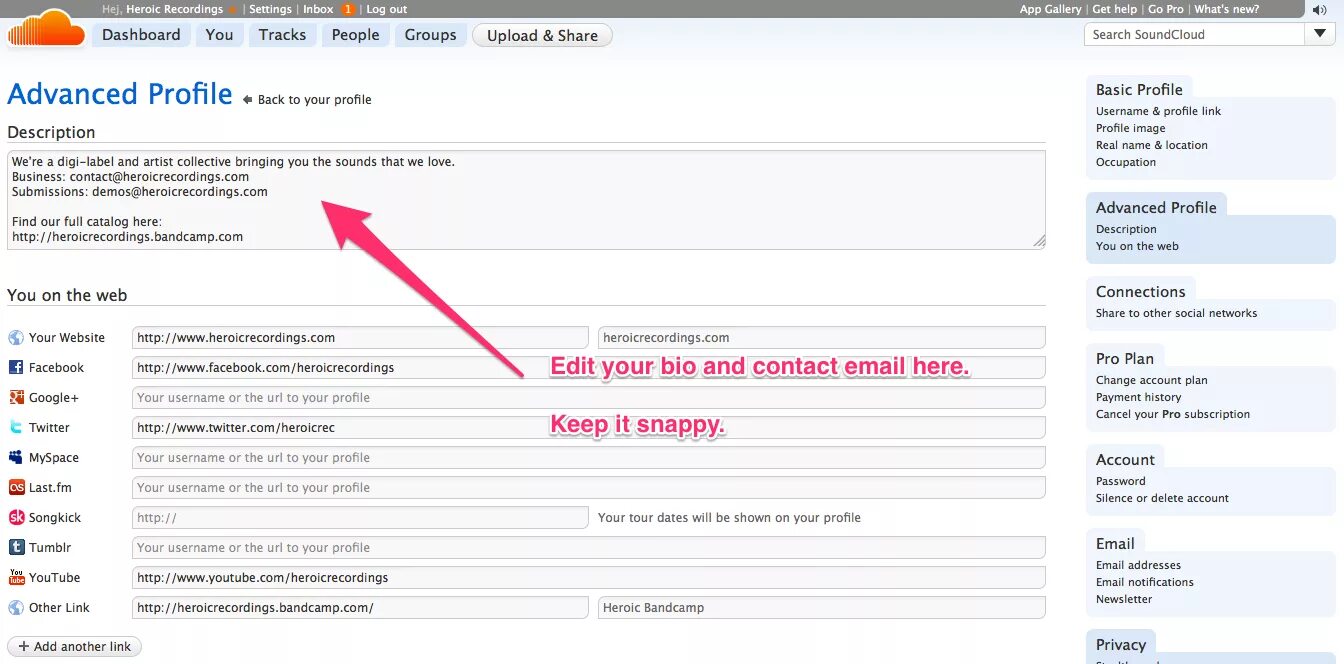Viewport: 1344px width, 664px height.
Task: Click the empty Google+ profile field
Action: coord(589,398)
